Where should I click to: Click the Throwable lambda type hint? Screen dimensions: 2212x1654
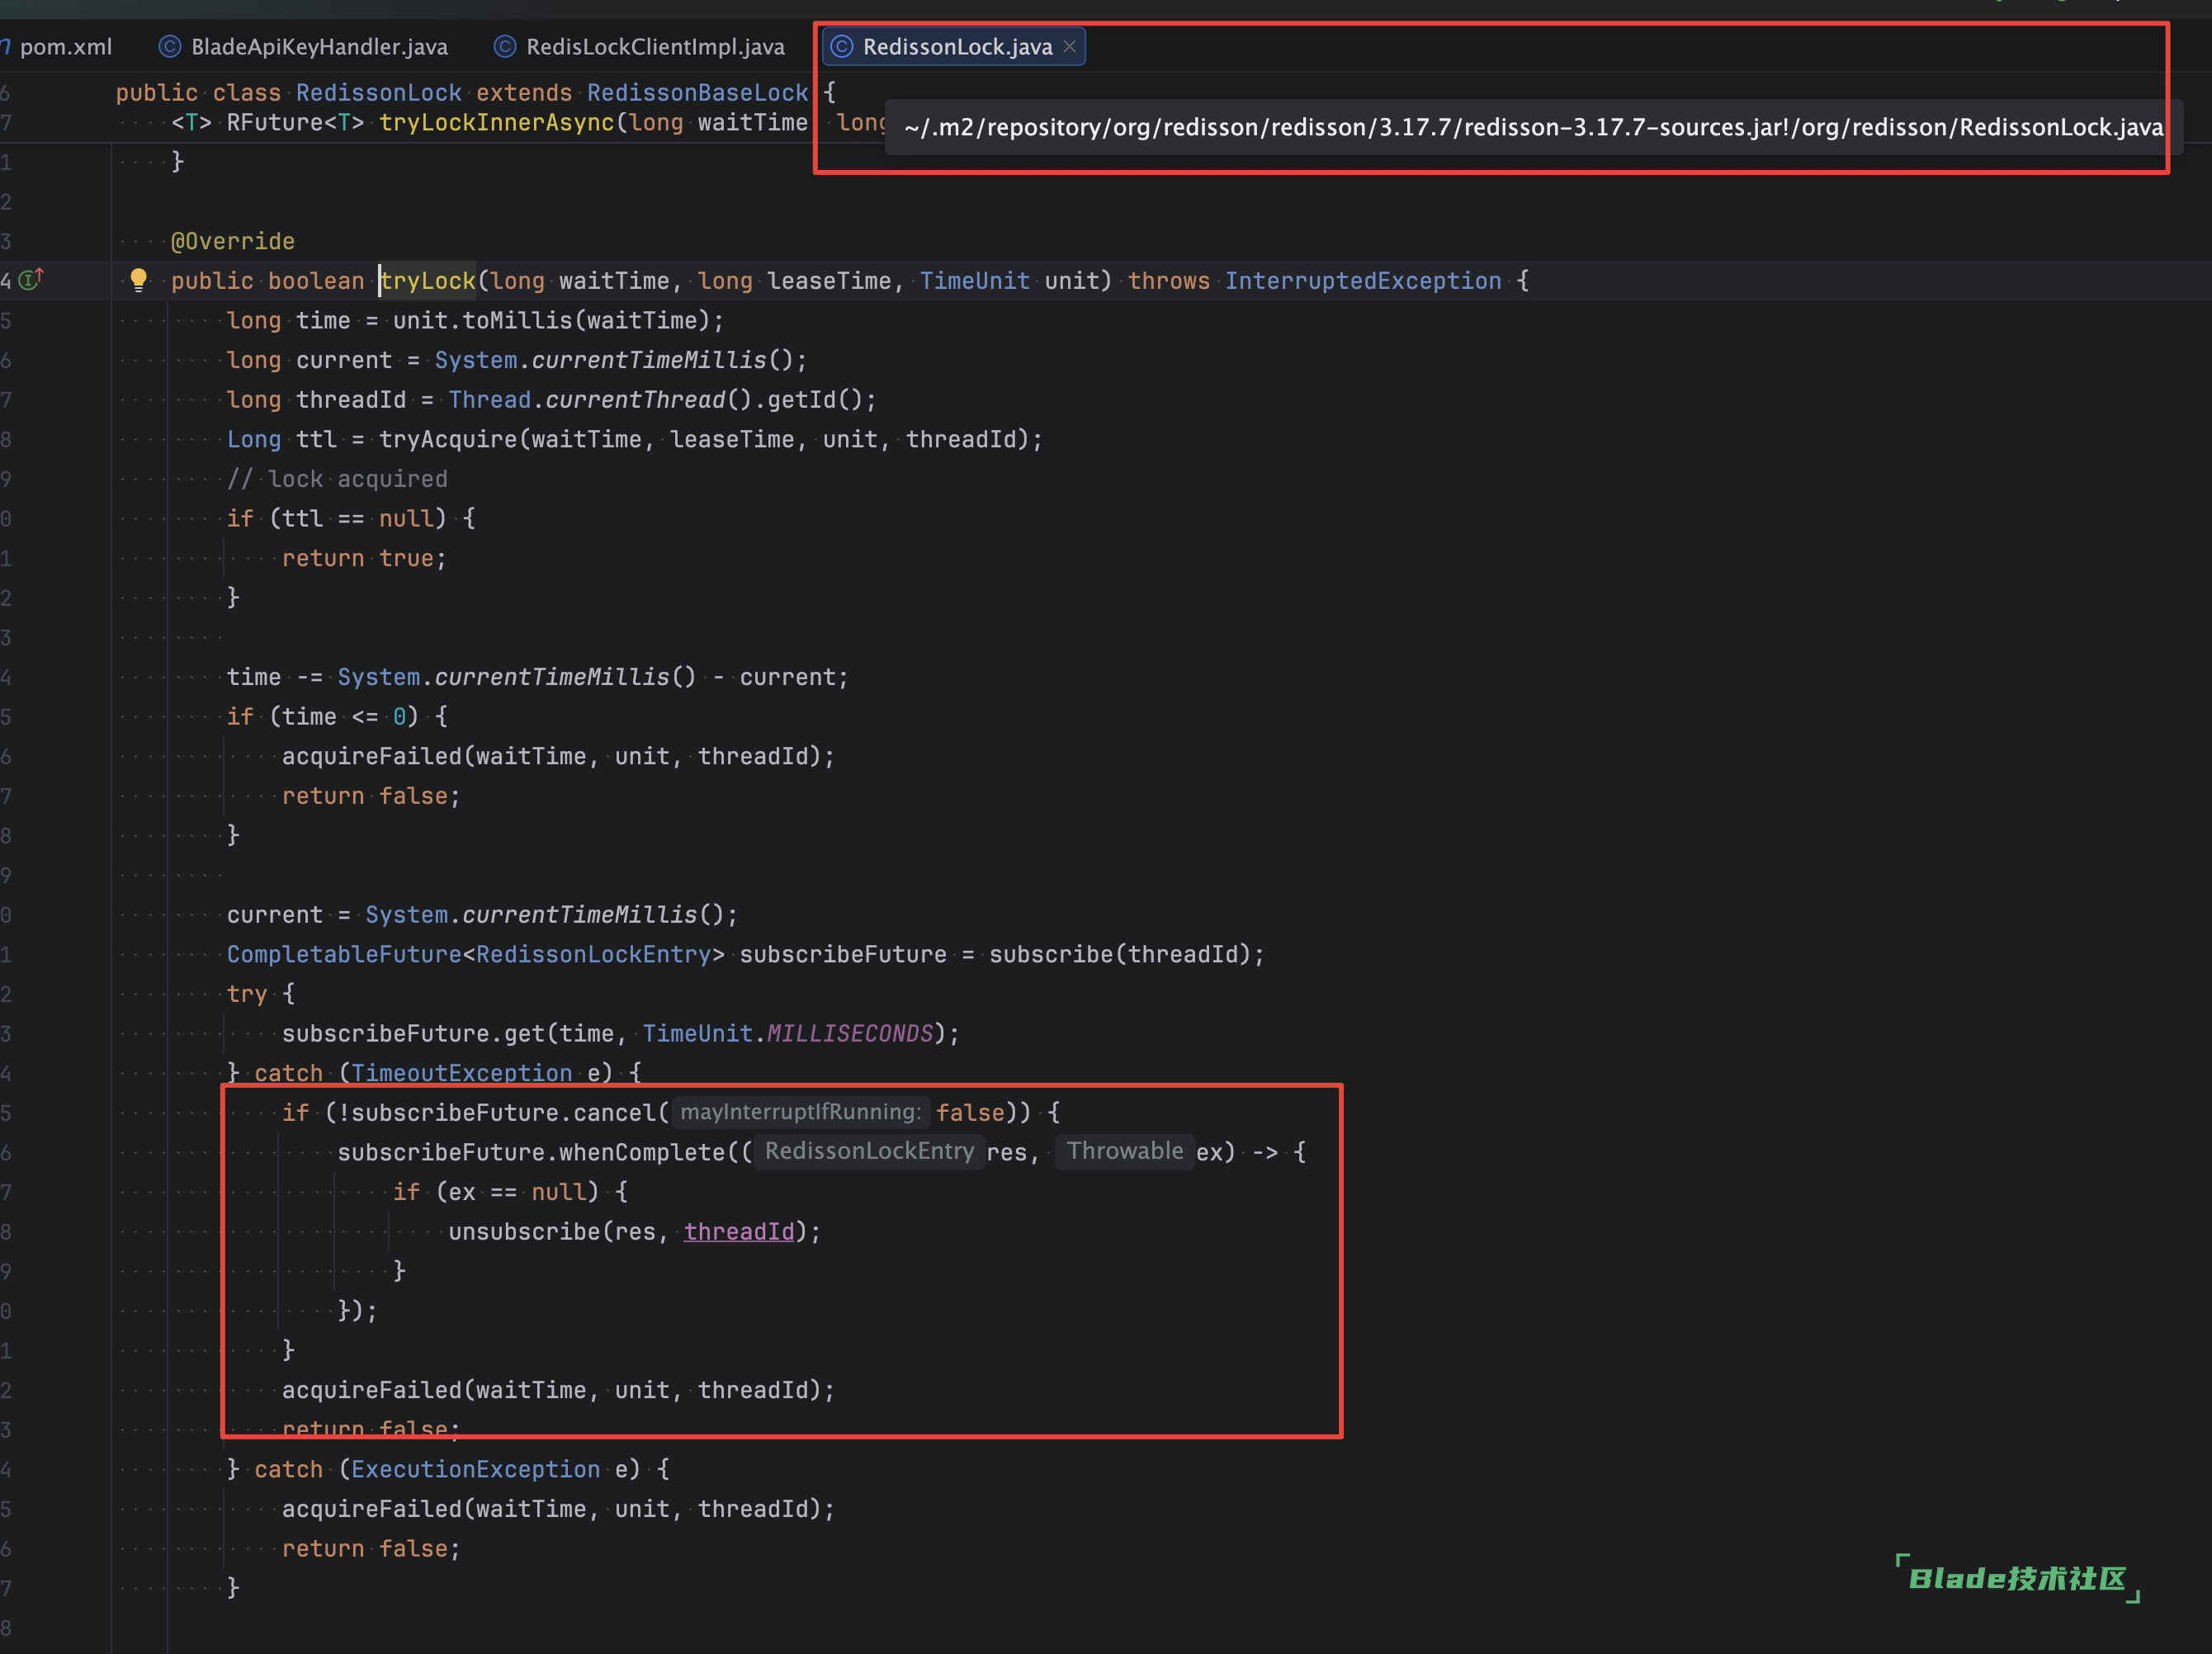tap(1124, 1151)
